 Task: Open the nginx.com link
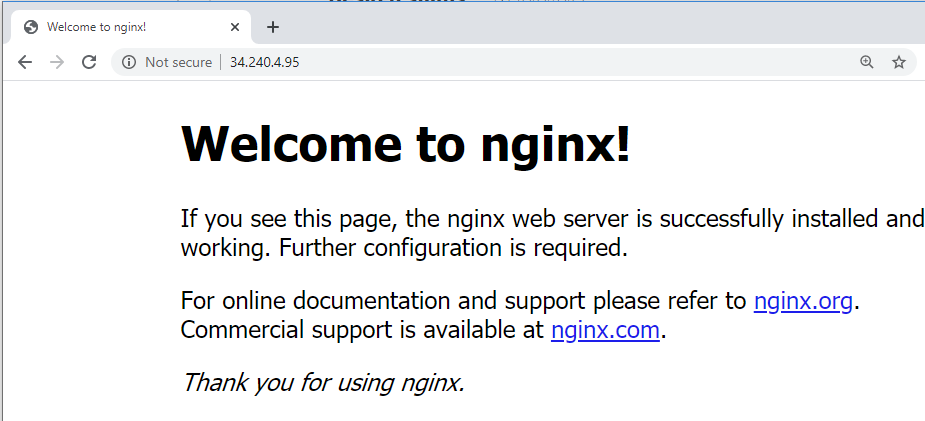click(x=605, y=330)
